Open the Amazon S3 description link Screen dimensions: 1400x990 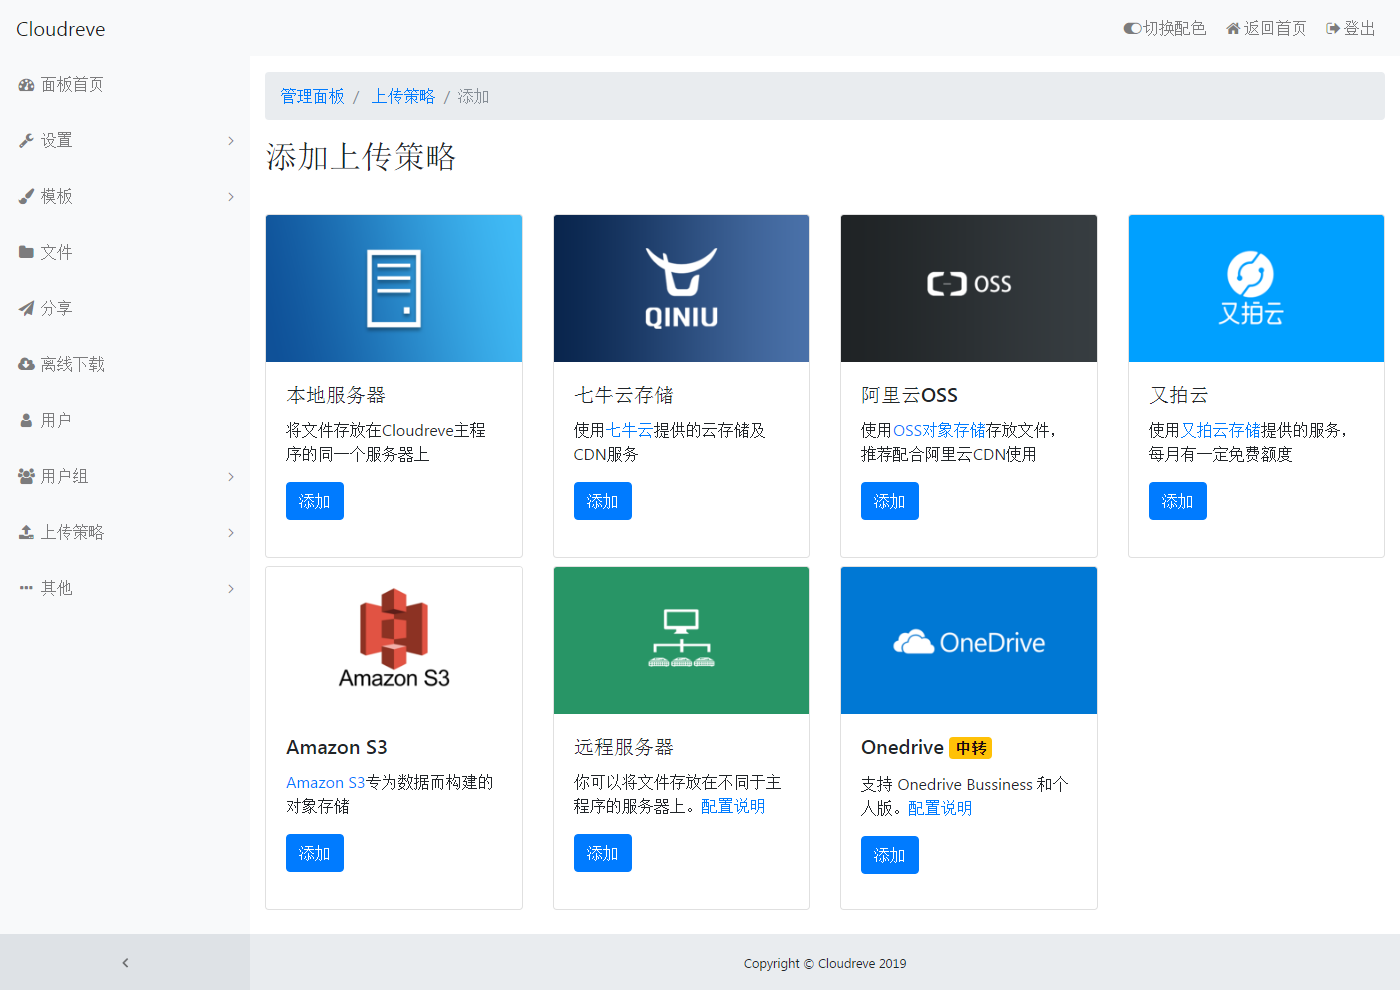[x=326, y=782]
